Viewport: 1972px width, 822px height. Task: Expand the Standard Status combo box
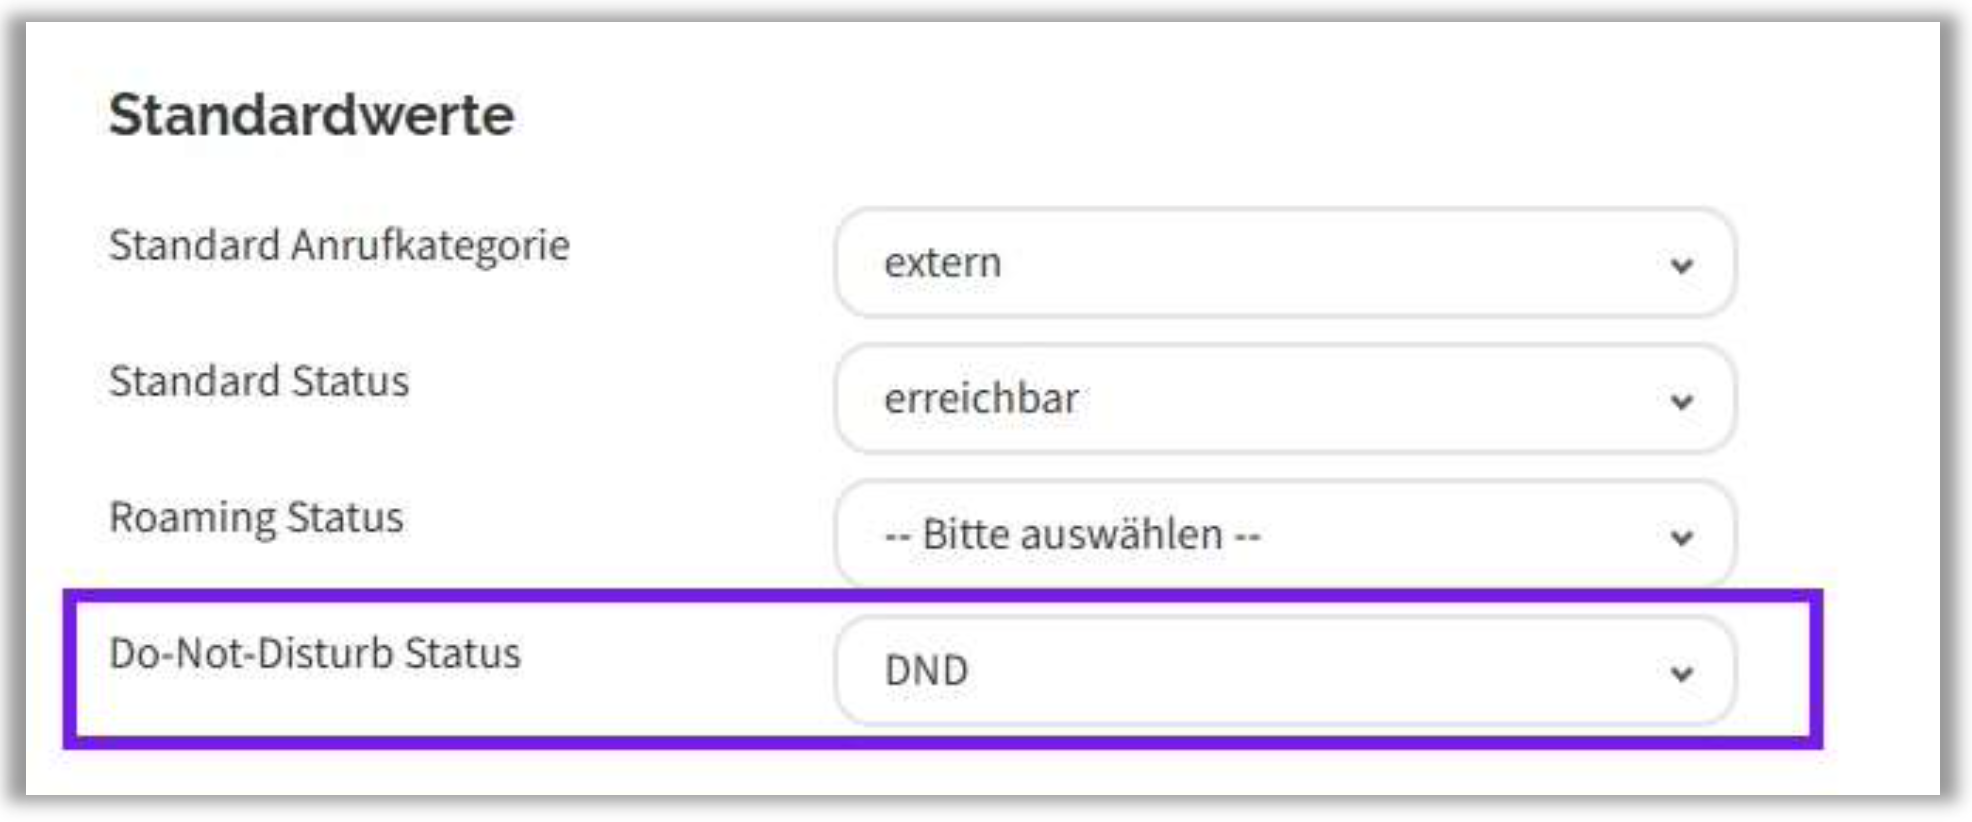(x=1284, y=399)
